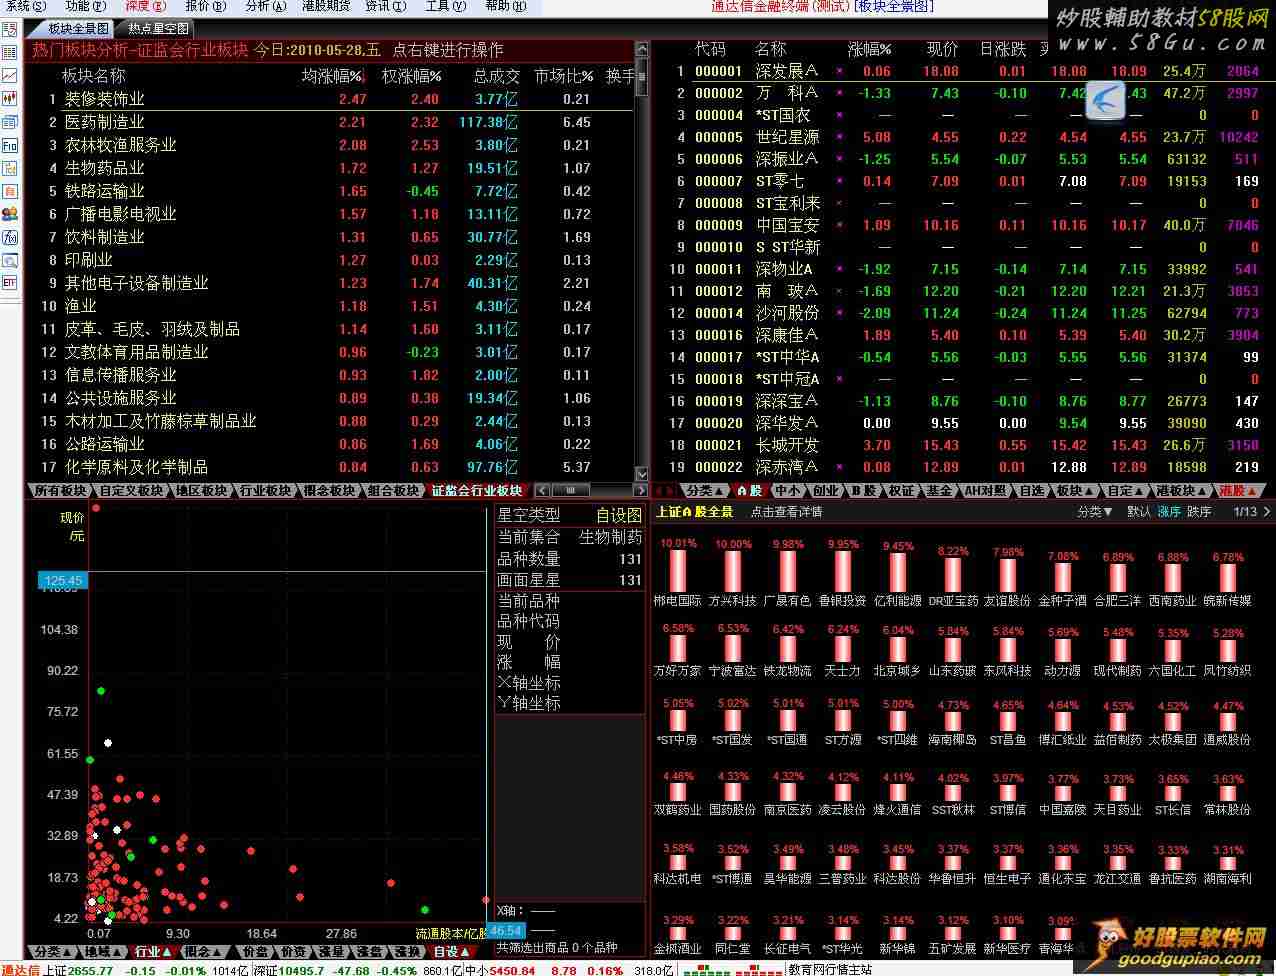
Task: Click the F10 info icon in the left sidebar
Action: coord(10,145)
